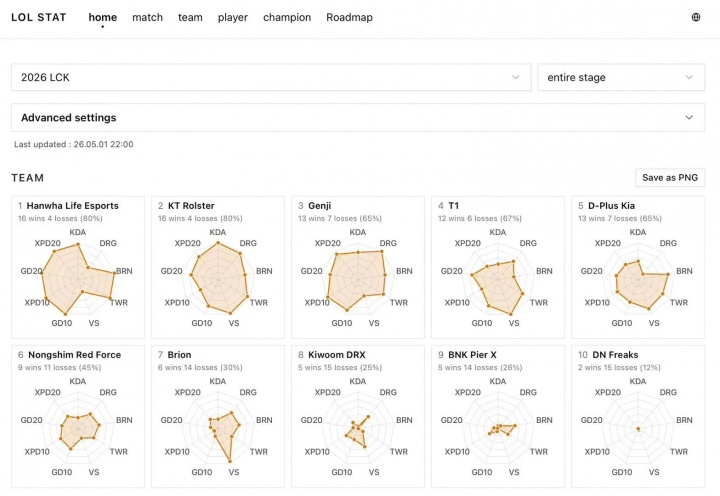Click DN Freaks radar chart center point
The height and width of the screenshot is (496, 720).
(x=638, y=428)
